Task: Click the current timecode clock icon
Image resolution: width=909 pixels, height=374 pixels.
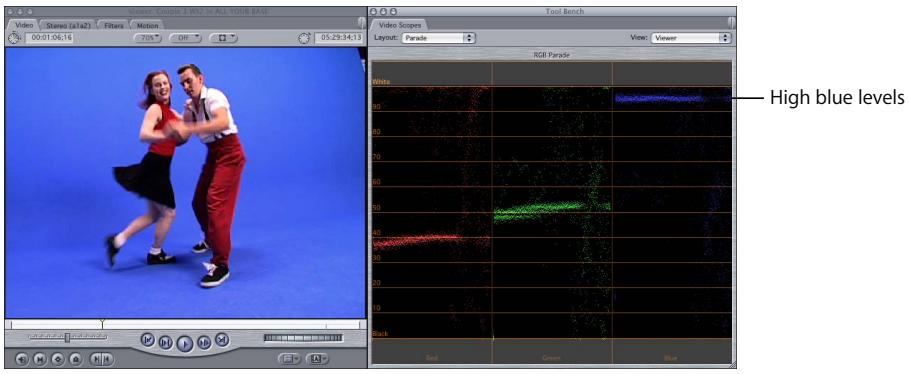Action: pyautogui.click(x=305, y=38)
